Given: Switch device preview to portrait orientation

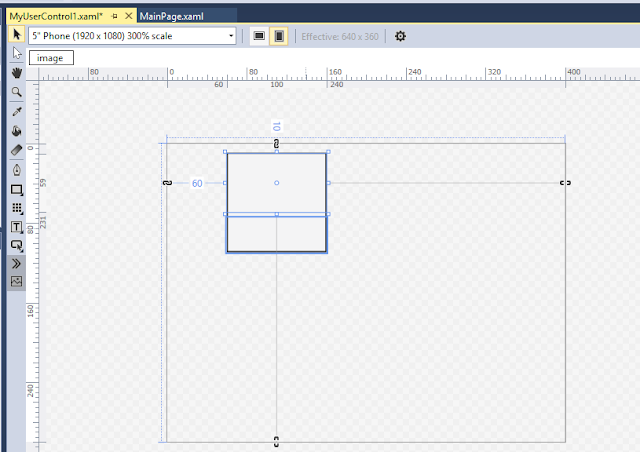Looking at the screenshot, I should (x=279, y=36).
